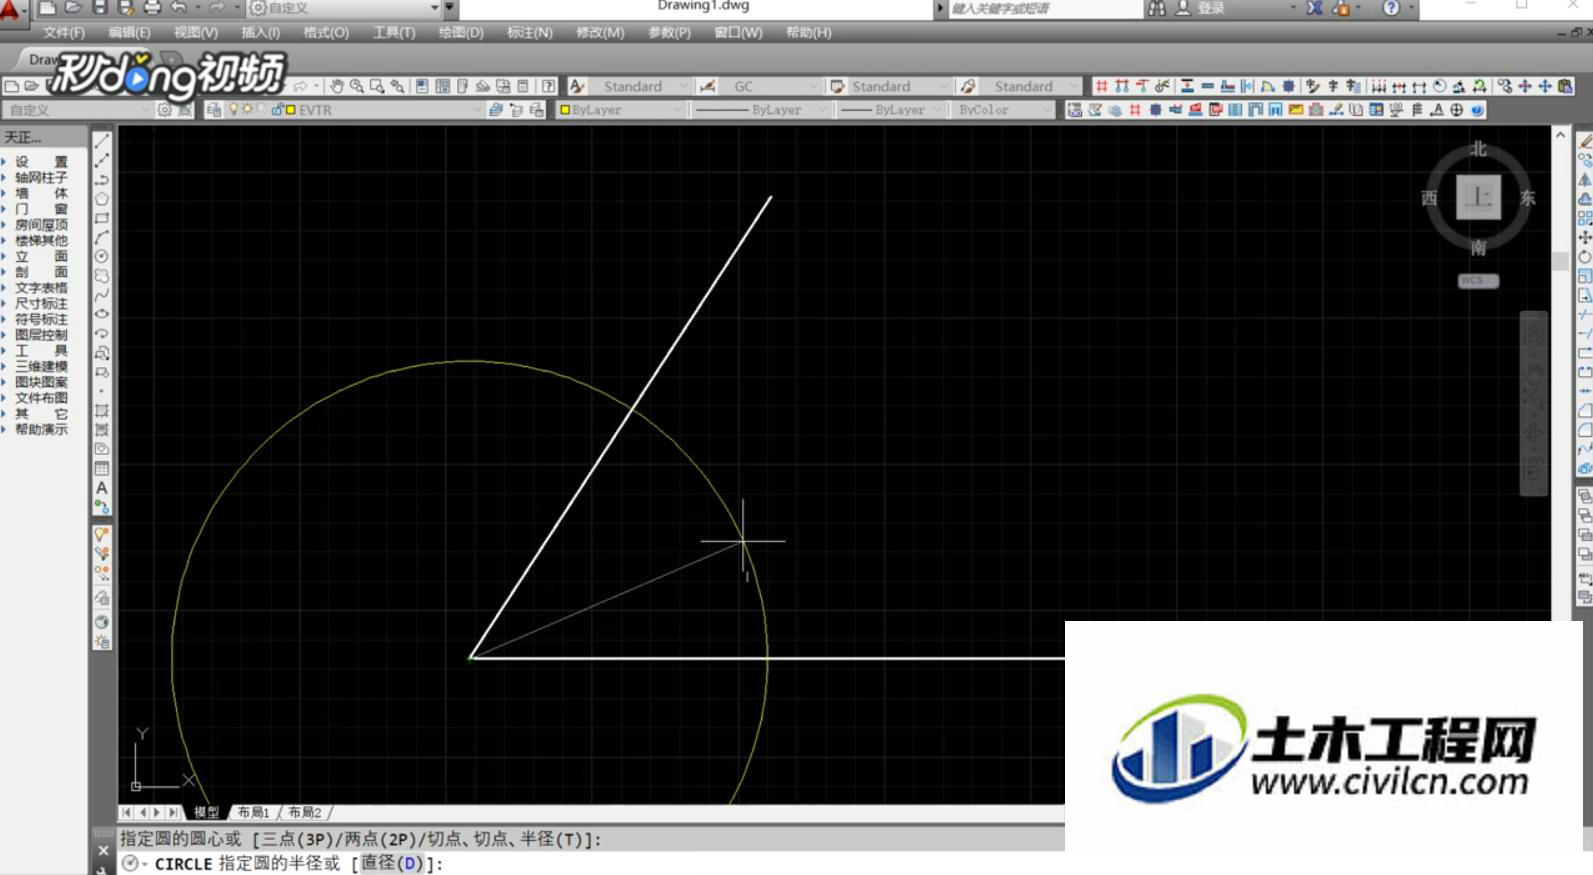Open the 标注(N) menu
This screenshot has height=875, width=1593.
[529, 32]
